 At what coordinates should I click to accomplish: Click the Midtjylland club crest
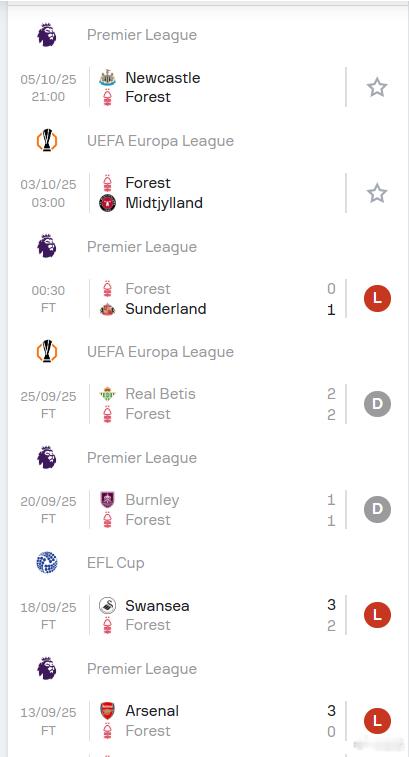[107, 203]
